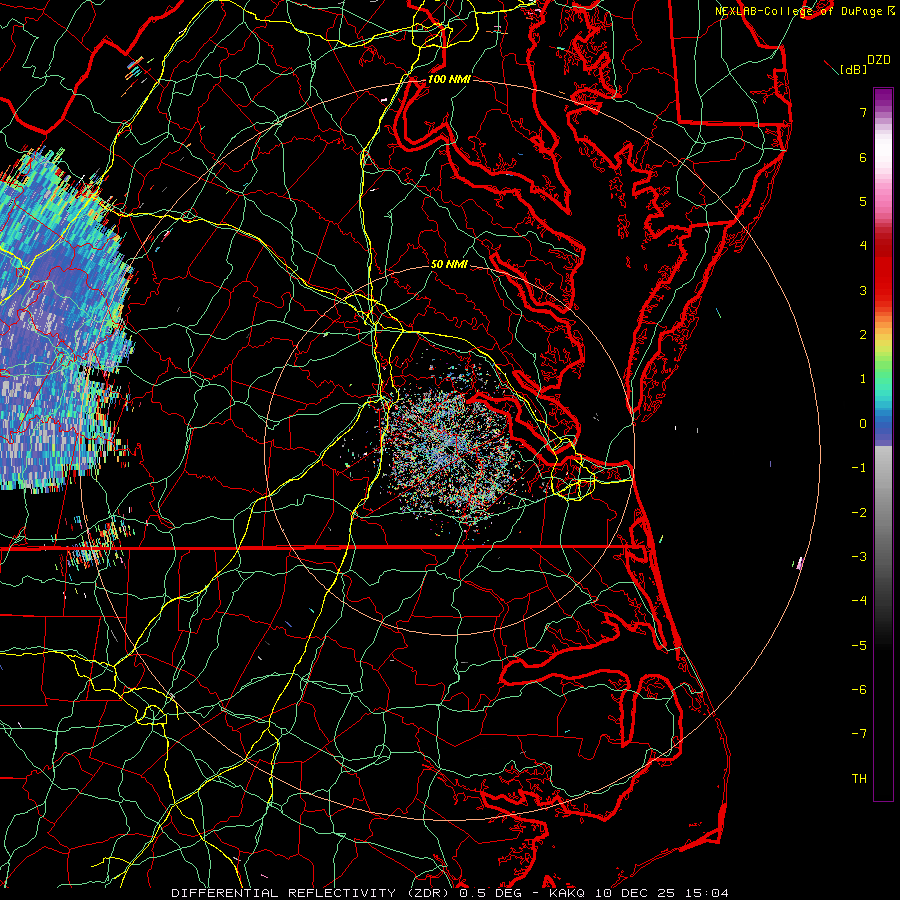Click the -4 value on the dB scale

click(x=859, y=601)
